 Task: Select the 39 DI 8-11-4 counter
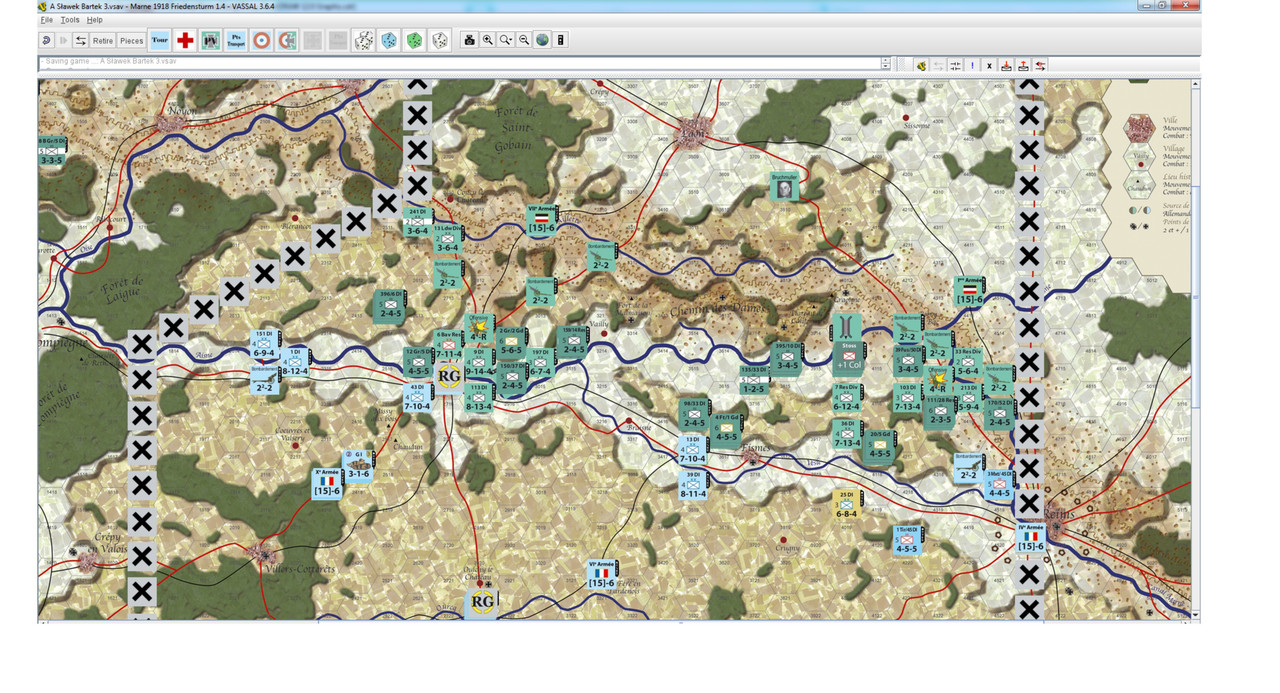[694, 484]
